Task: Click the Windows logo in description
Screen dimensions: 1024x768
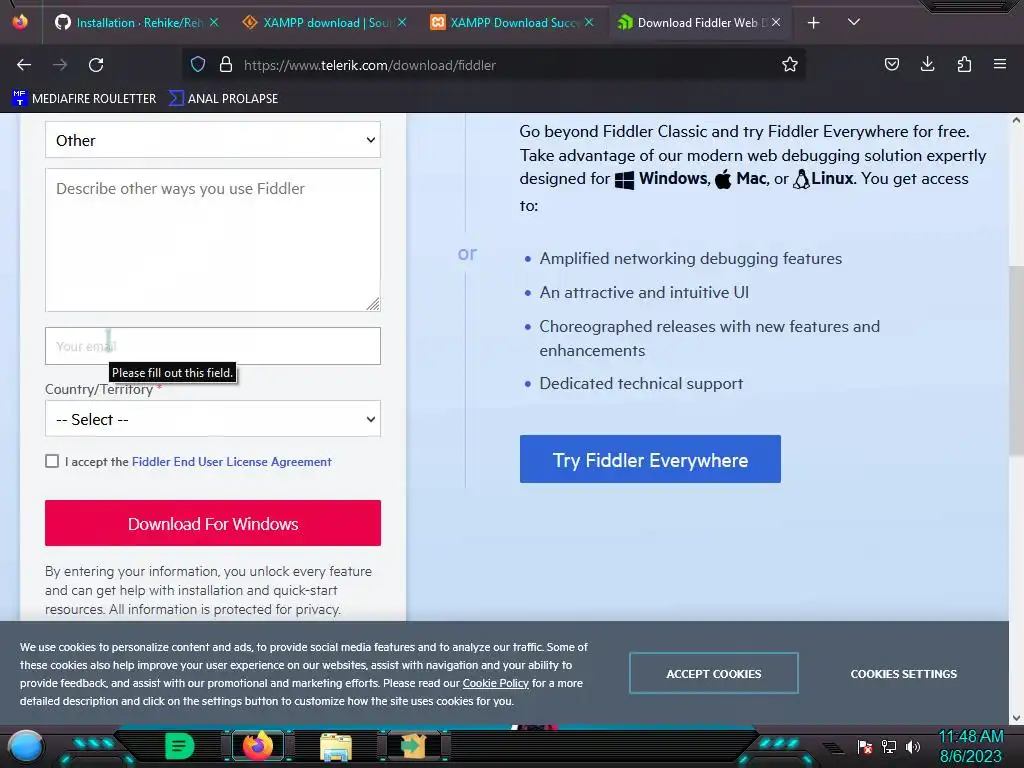Action: point(624,180)
